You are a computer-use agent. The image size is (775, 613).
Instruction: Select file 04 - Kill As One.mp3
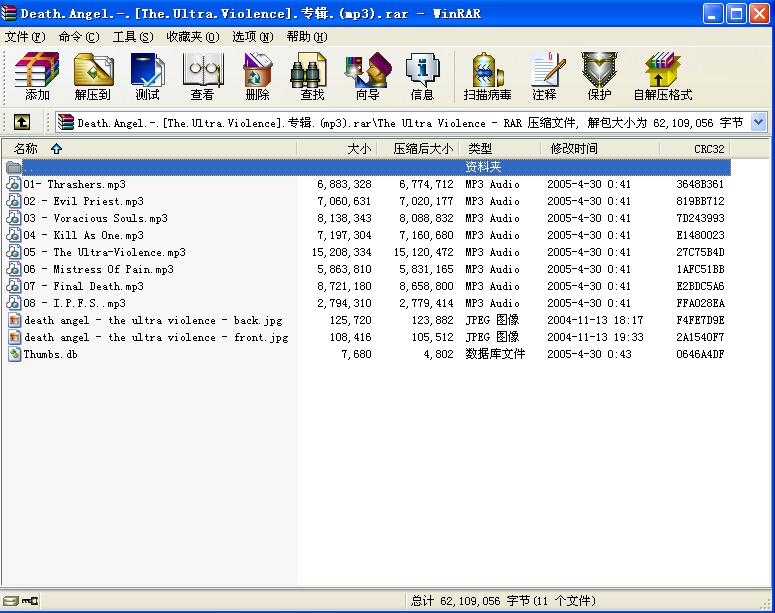pyautogui.click(x=84, y=235)
